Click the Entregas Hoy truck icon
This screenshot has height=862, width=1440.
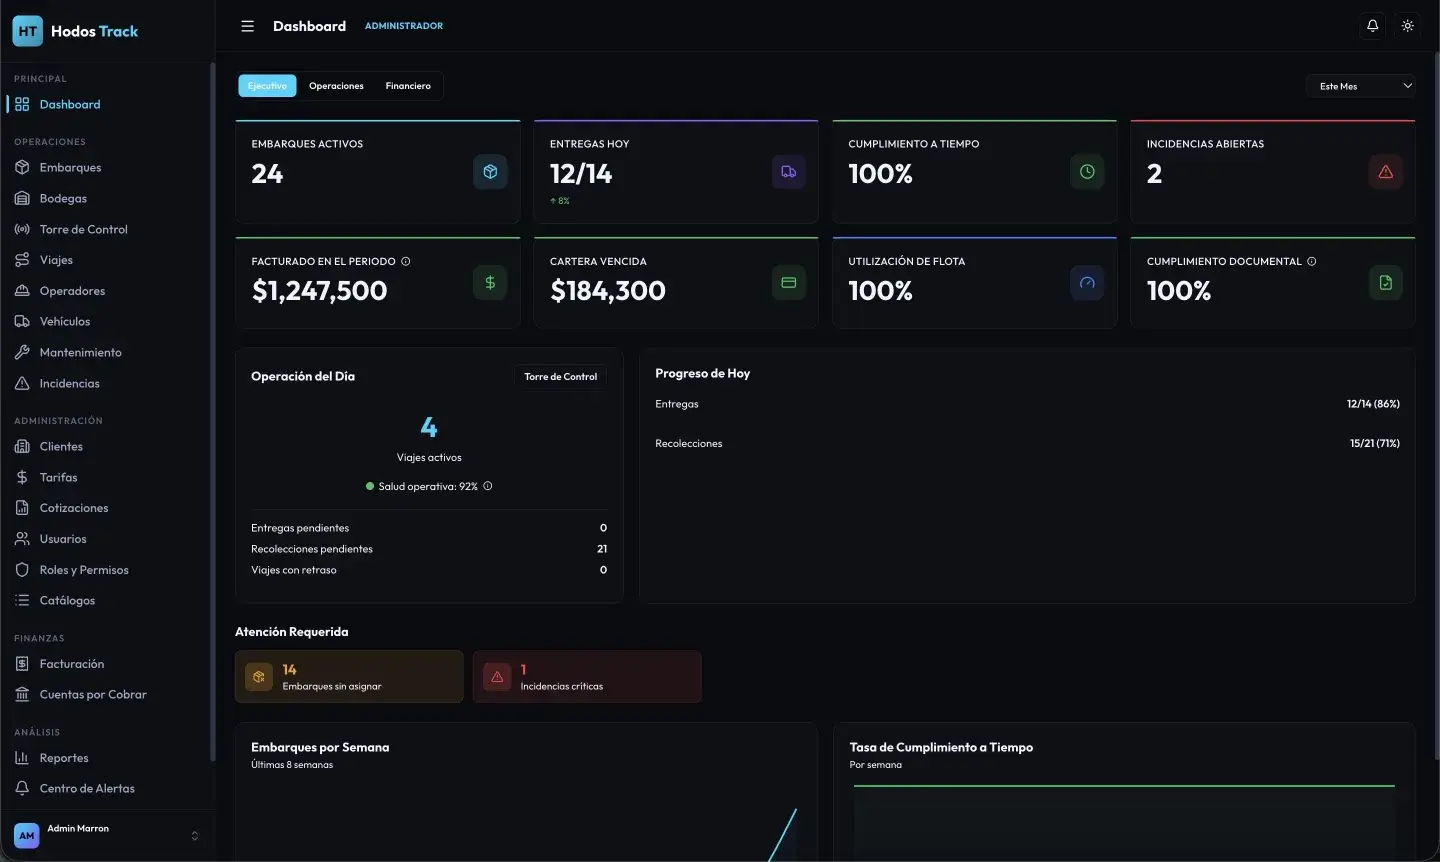click(788, 172)
